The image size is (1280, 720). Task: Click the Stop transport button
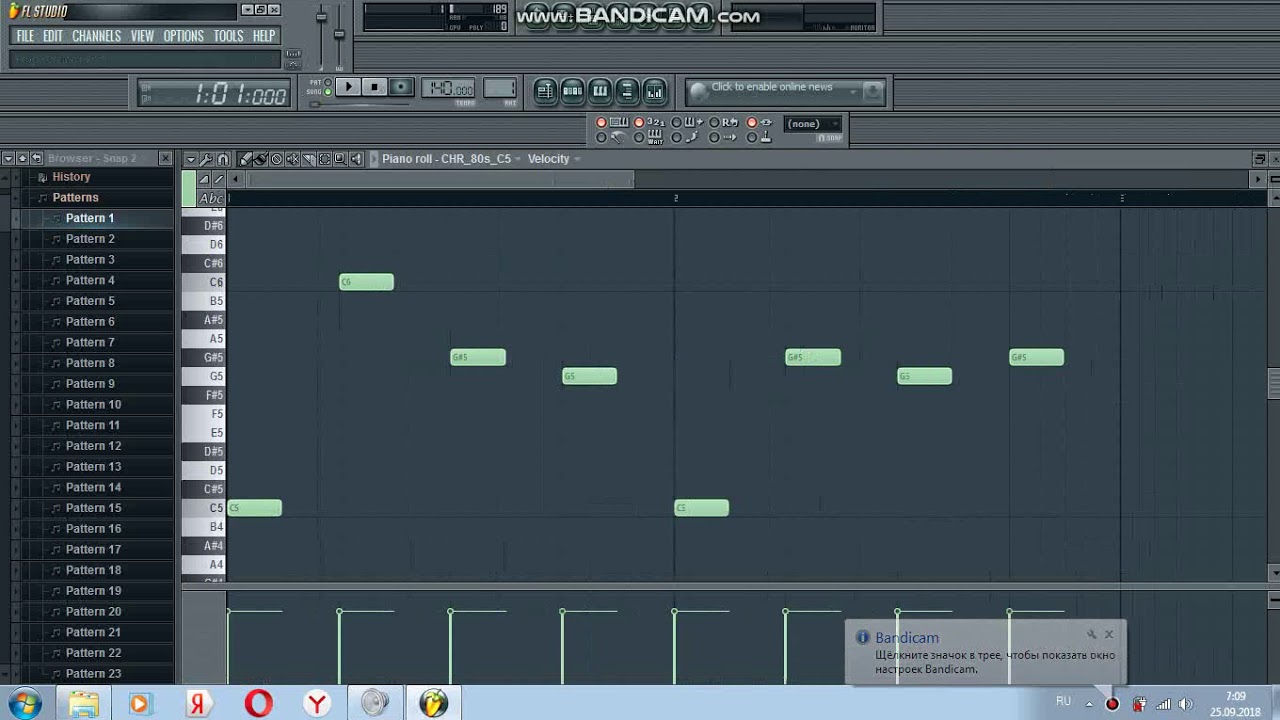pos(374,88)
